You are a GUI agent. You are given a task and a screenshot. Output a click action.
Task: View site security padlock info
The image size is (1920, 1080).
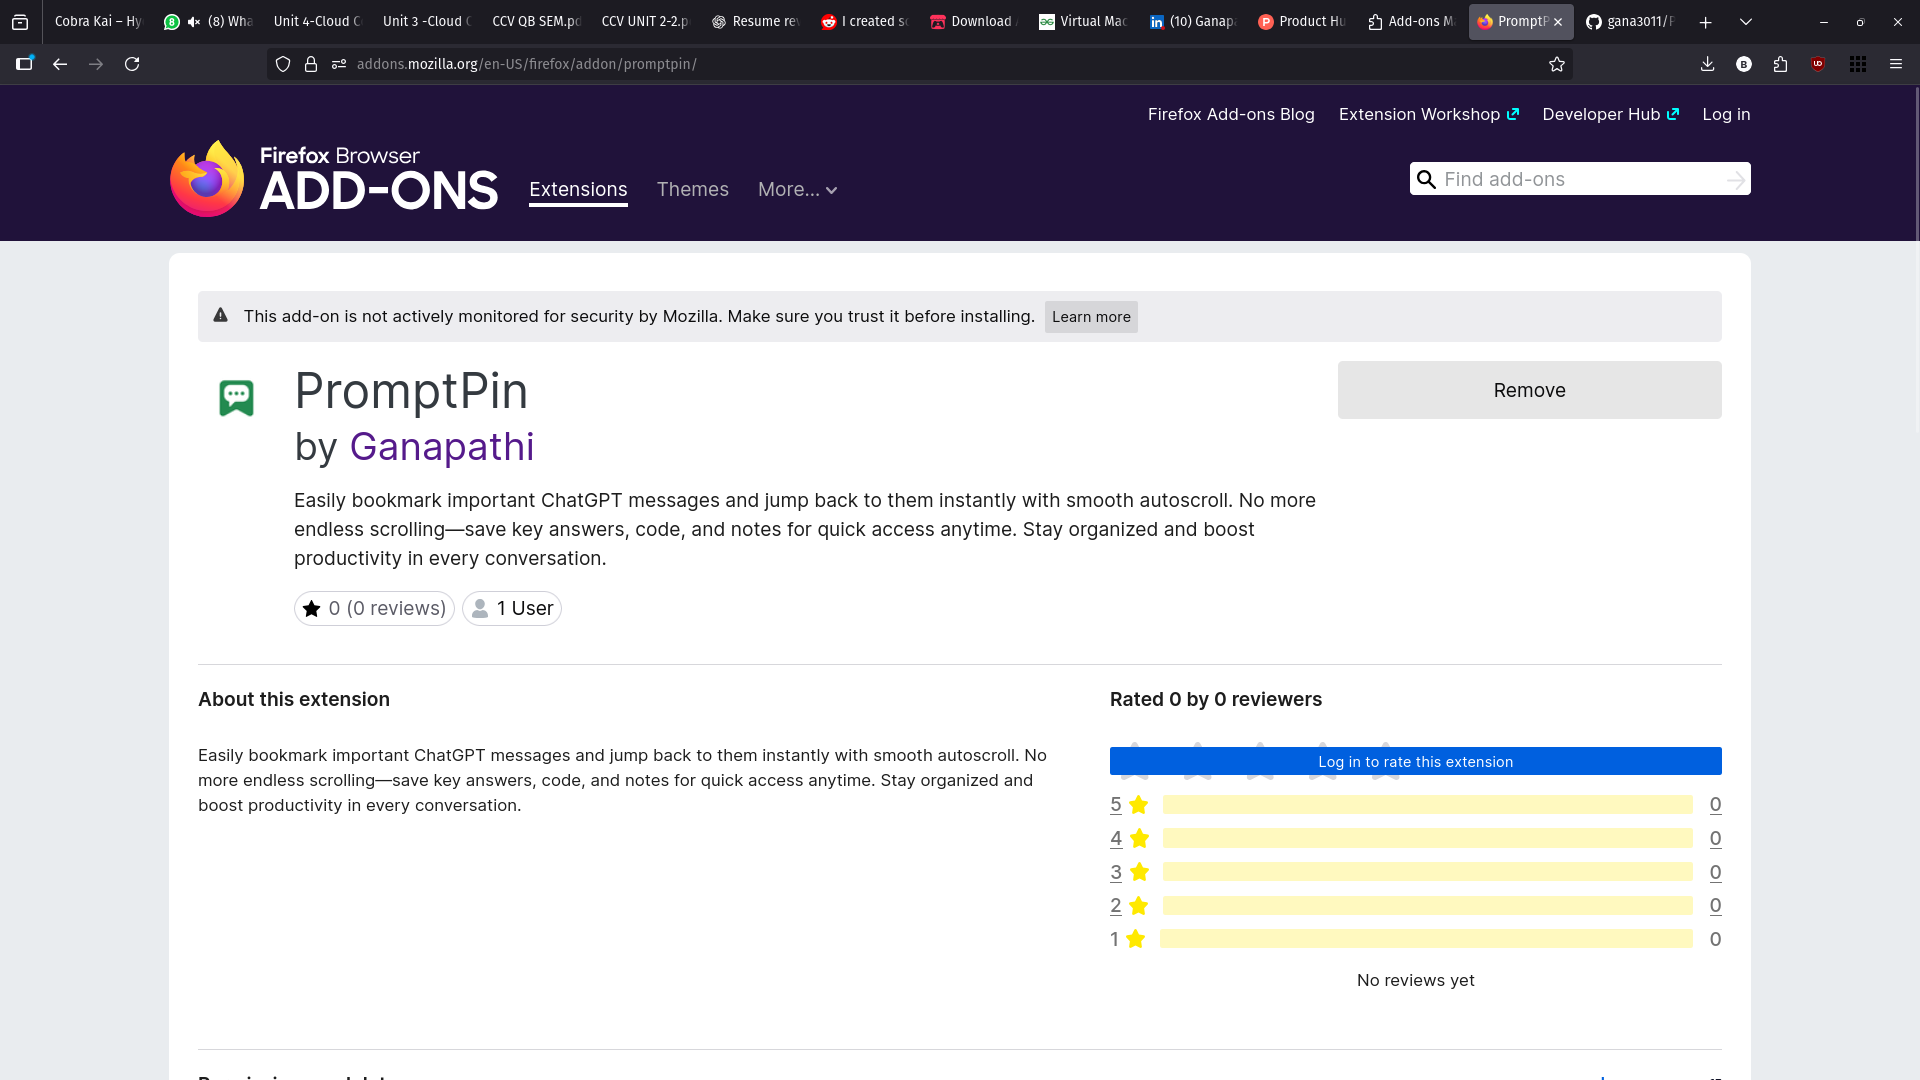coord(311,64)
